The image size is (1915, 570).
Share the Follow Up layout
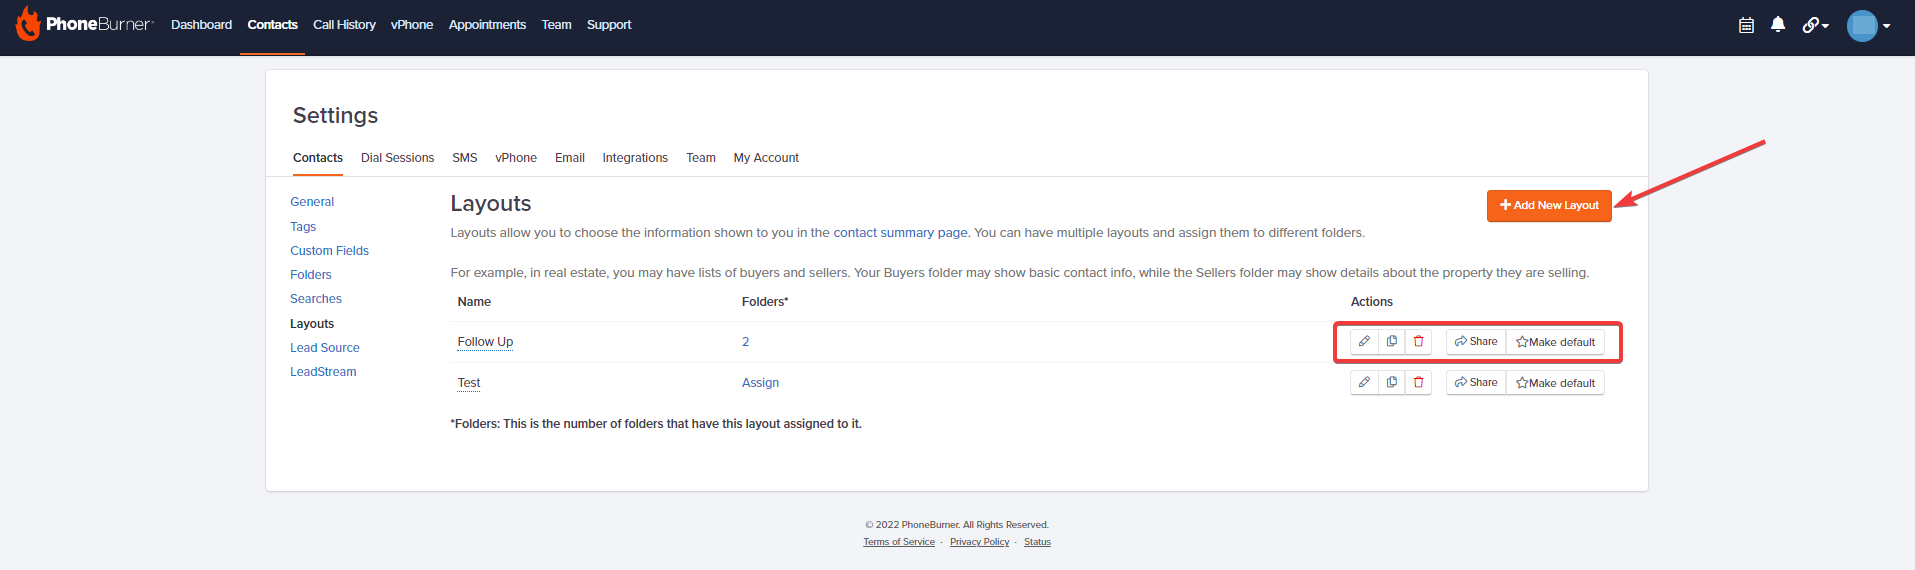1476,342
